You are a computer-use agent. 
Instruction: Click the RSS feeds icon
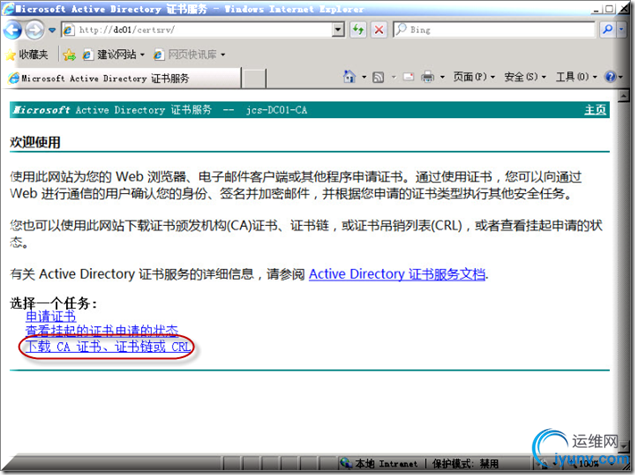pyautogui.click(x=378, y=77)
